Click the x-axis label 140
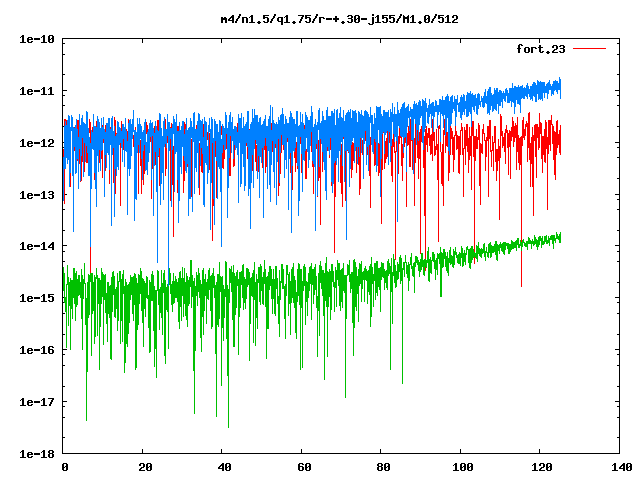640x480 pixels. point(621,467)
